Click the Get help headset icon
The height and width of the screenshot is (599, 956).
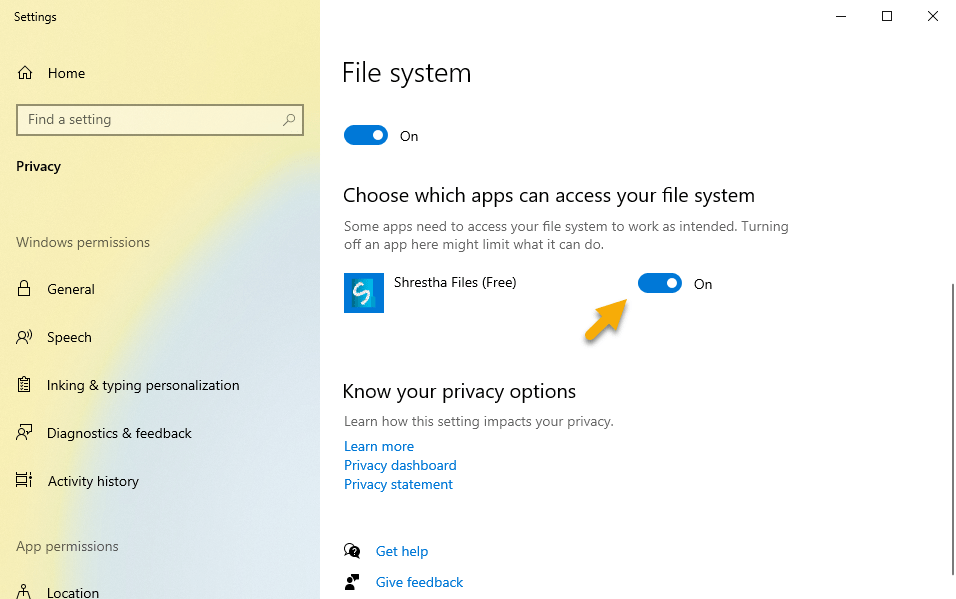point(352,551)
